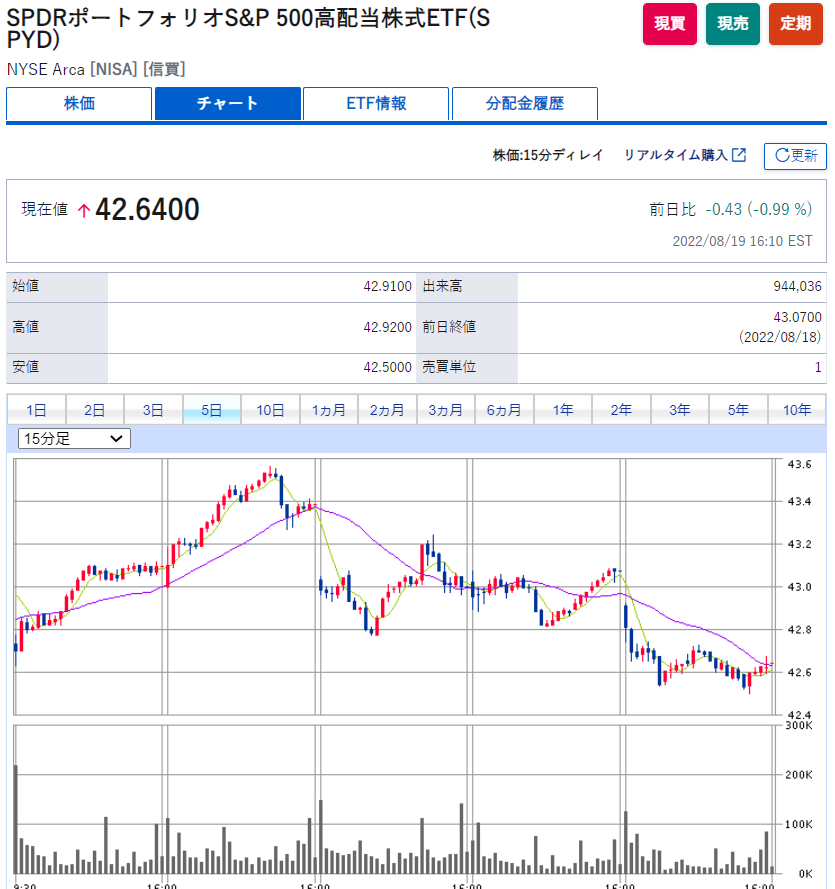
Task: Open the external link icon beside リアルタイム購入
Action: pyautogui.click(x=739, y=155)
